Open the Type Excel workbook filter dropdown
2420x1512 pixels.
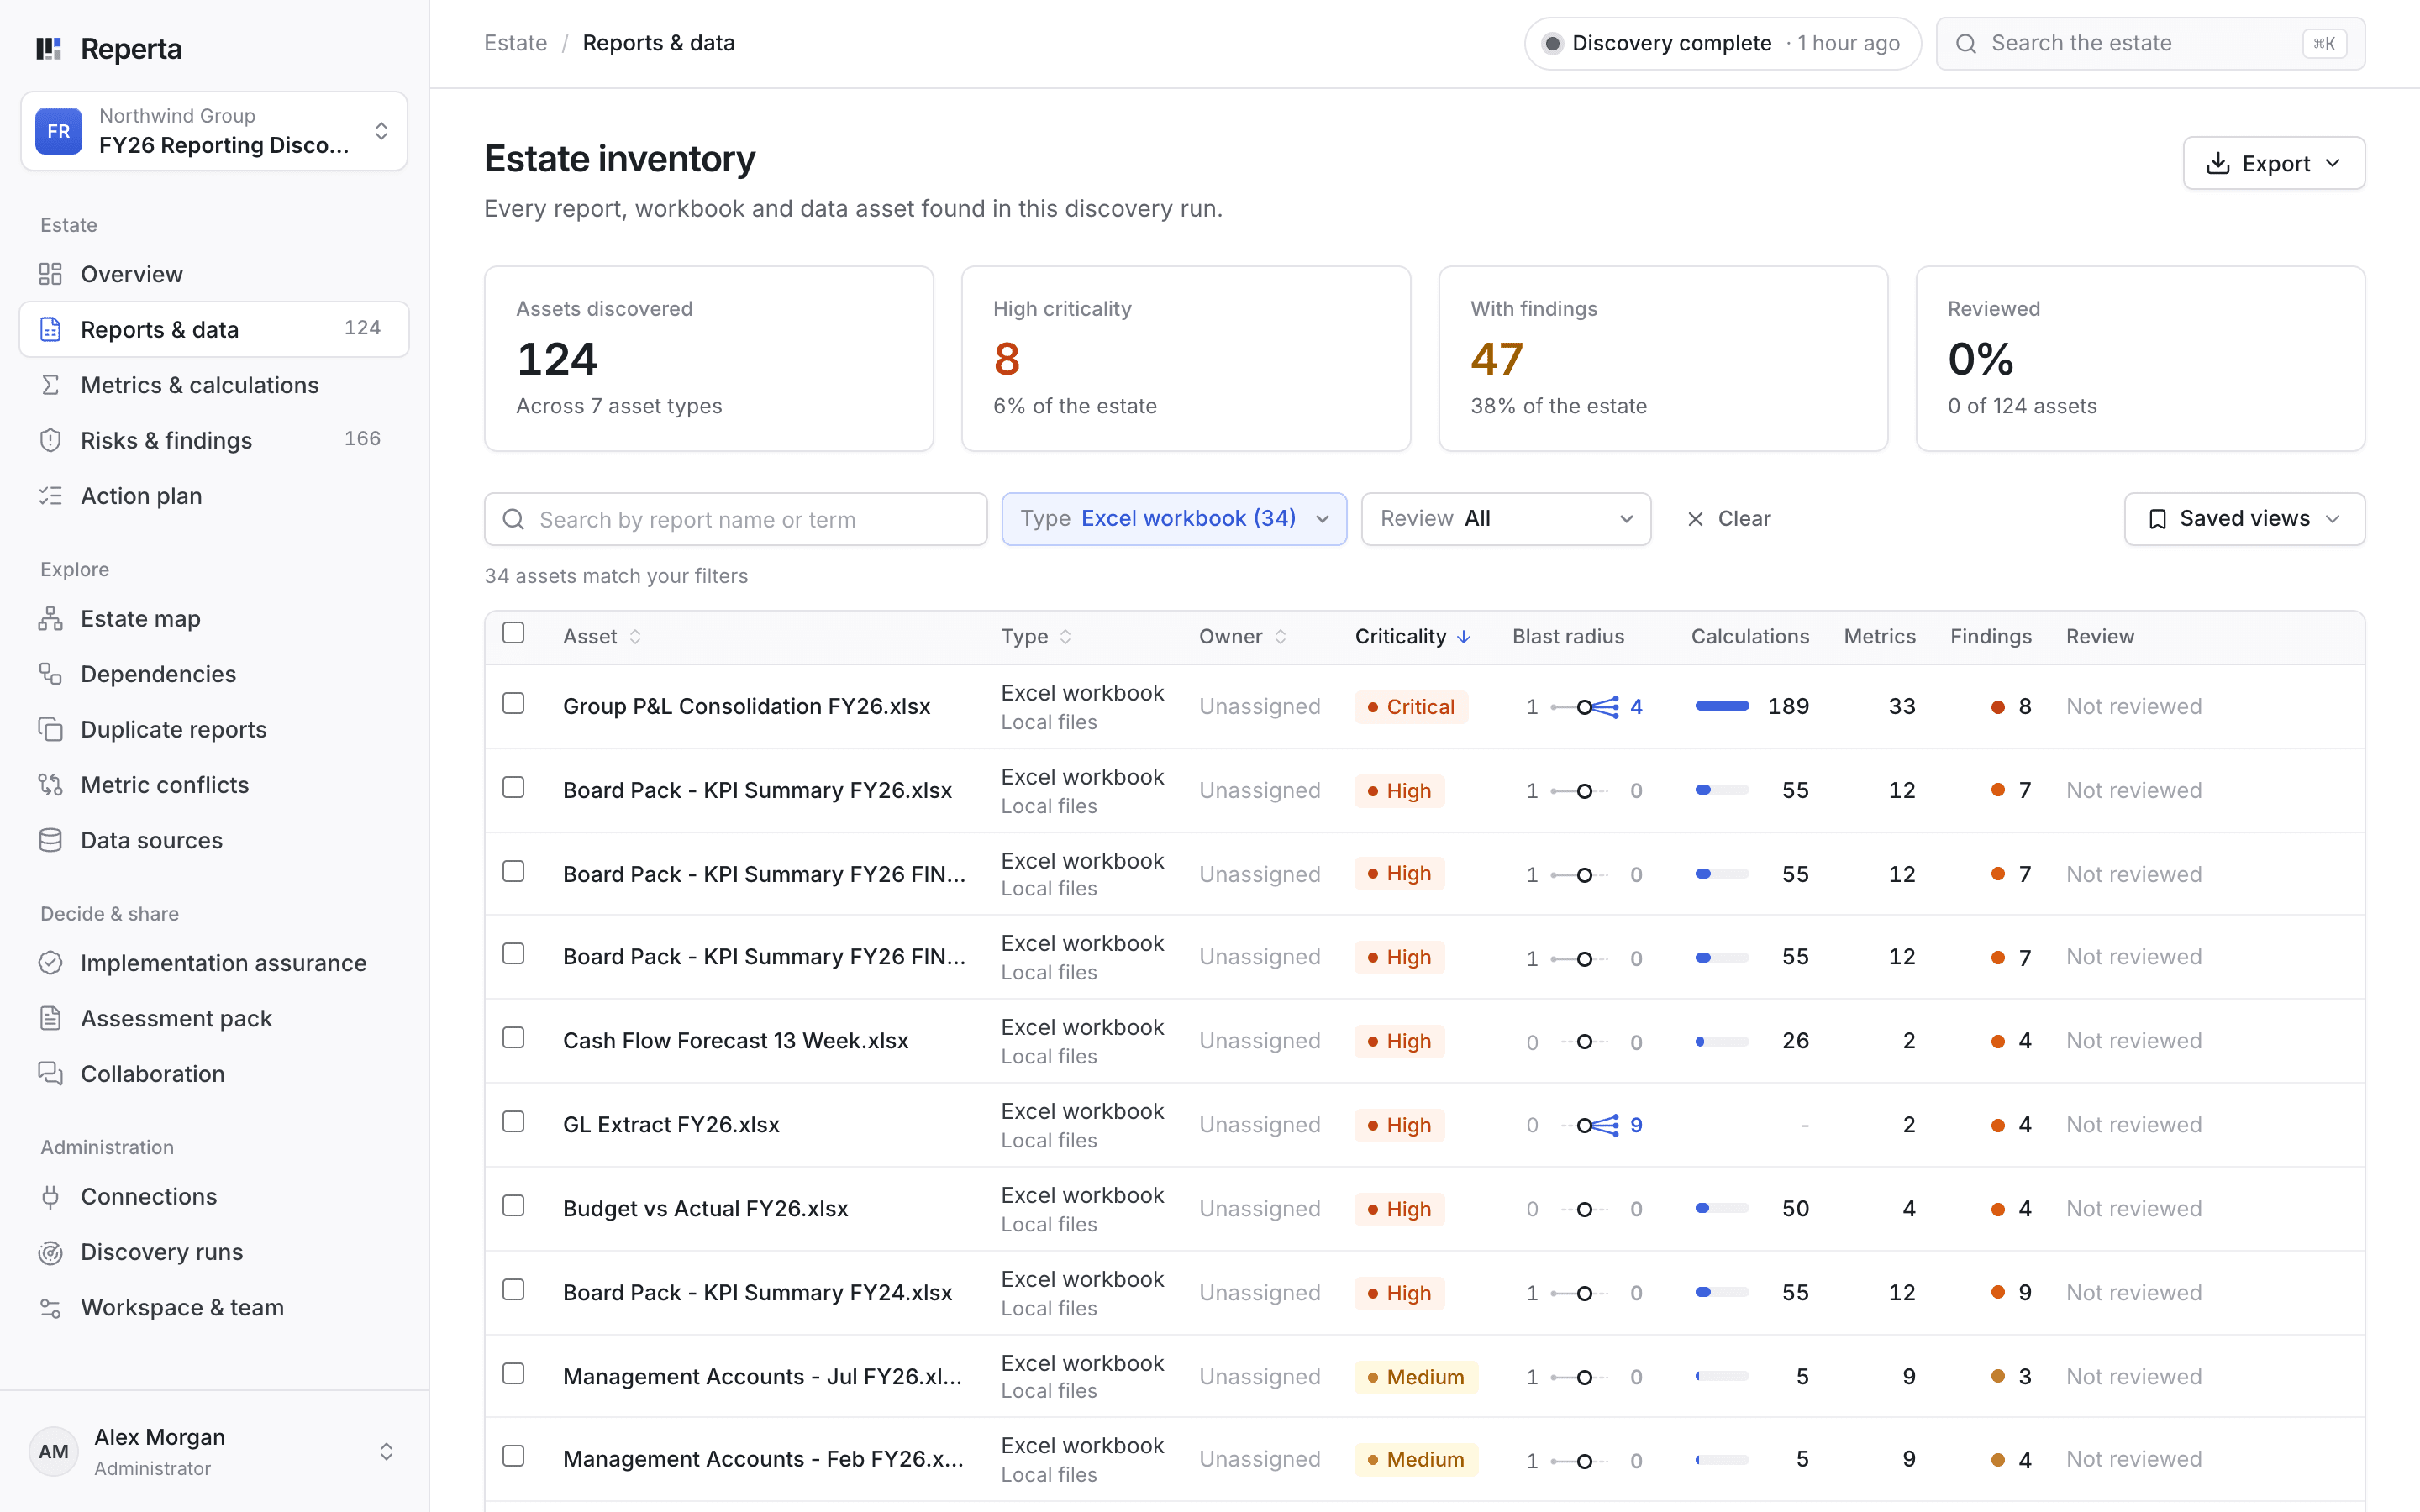(1174, 519)
